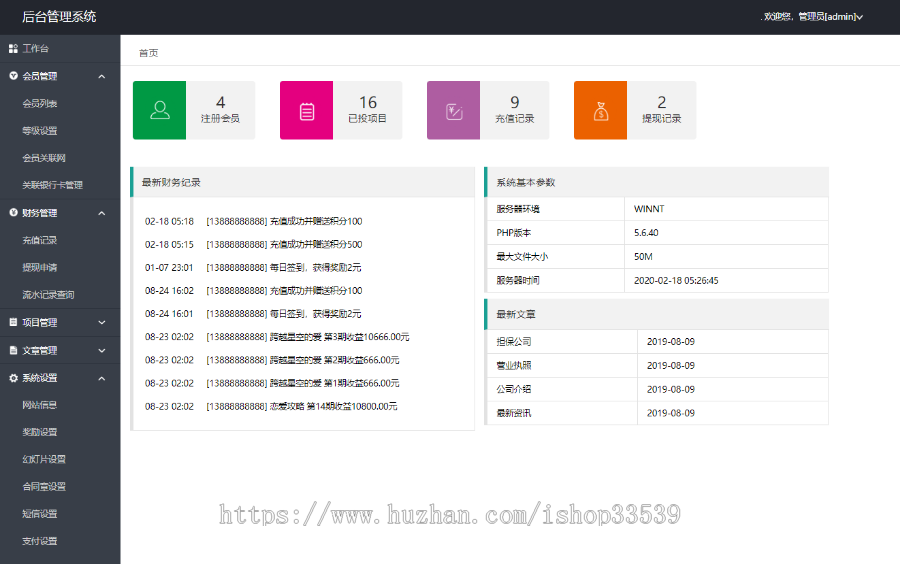Open the 最新资讯 article
This screenshot has width=900, height=564.
[514, 413]
